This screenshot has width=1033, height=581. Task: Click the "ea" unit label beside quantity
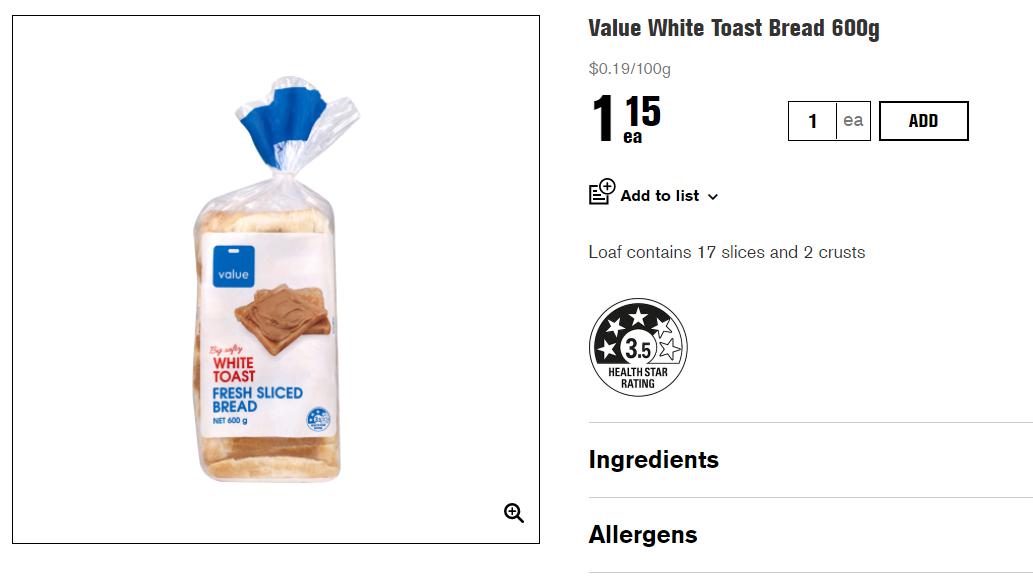(853, 121)
